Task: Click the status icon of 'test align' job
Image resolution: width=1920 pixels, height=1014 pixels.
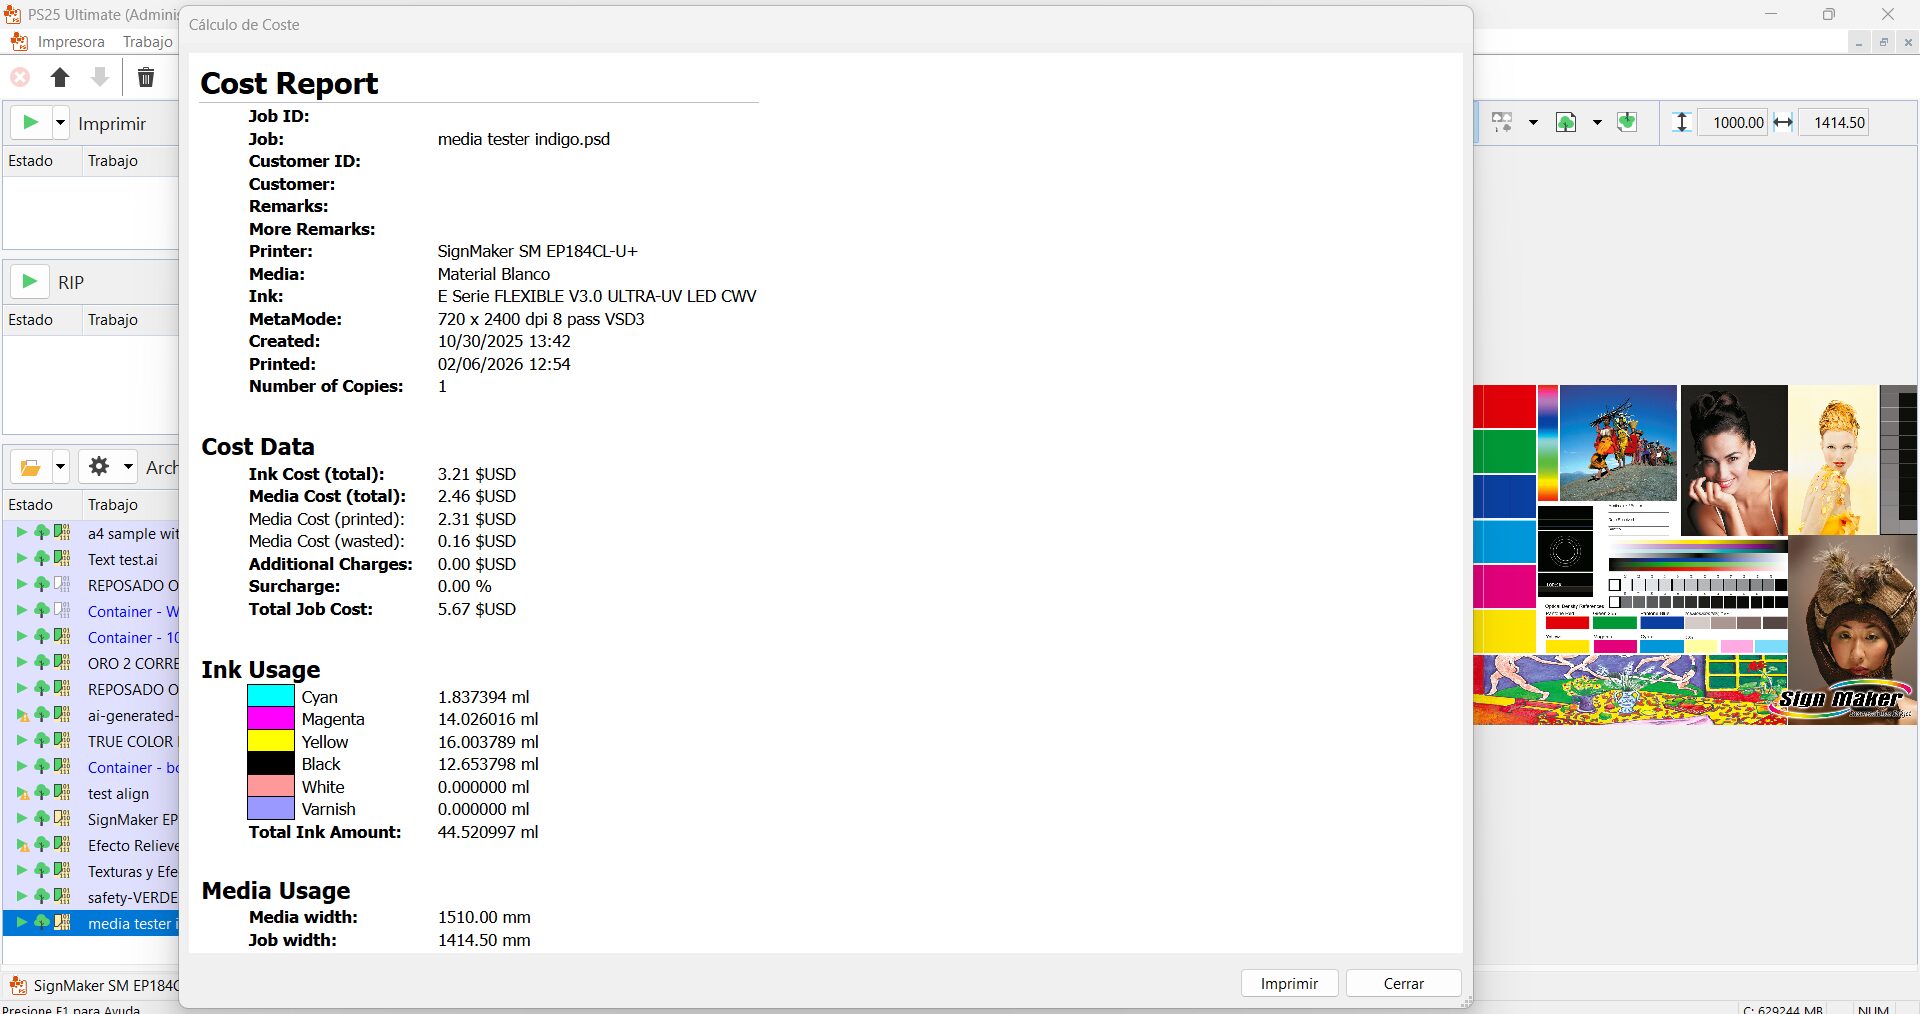Action: 22,793
